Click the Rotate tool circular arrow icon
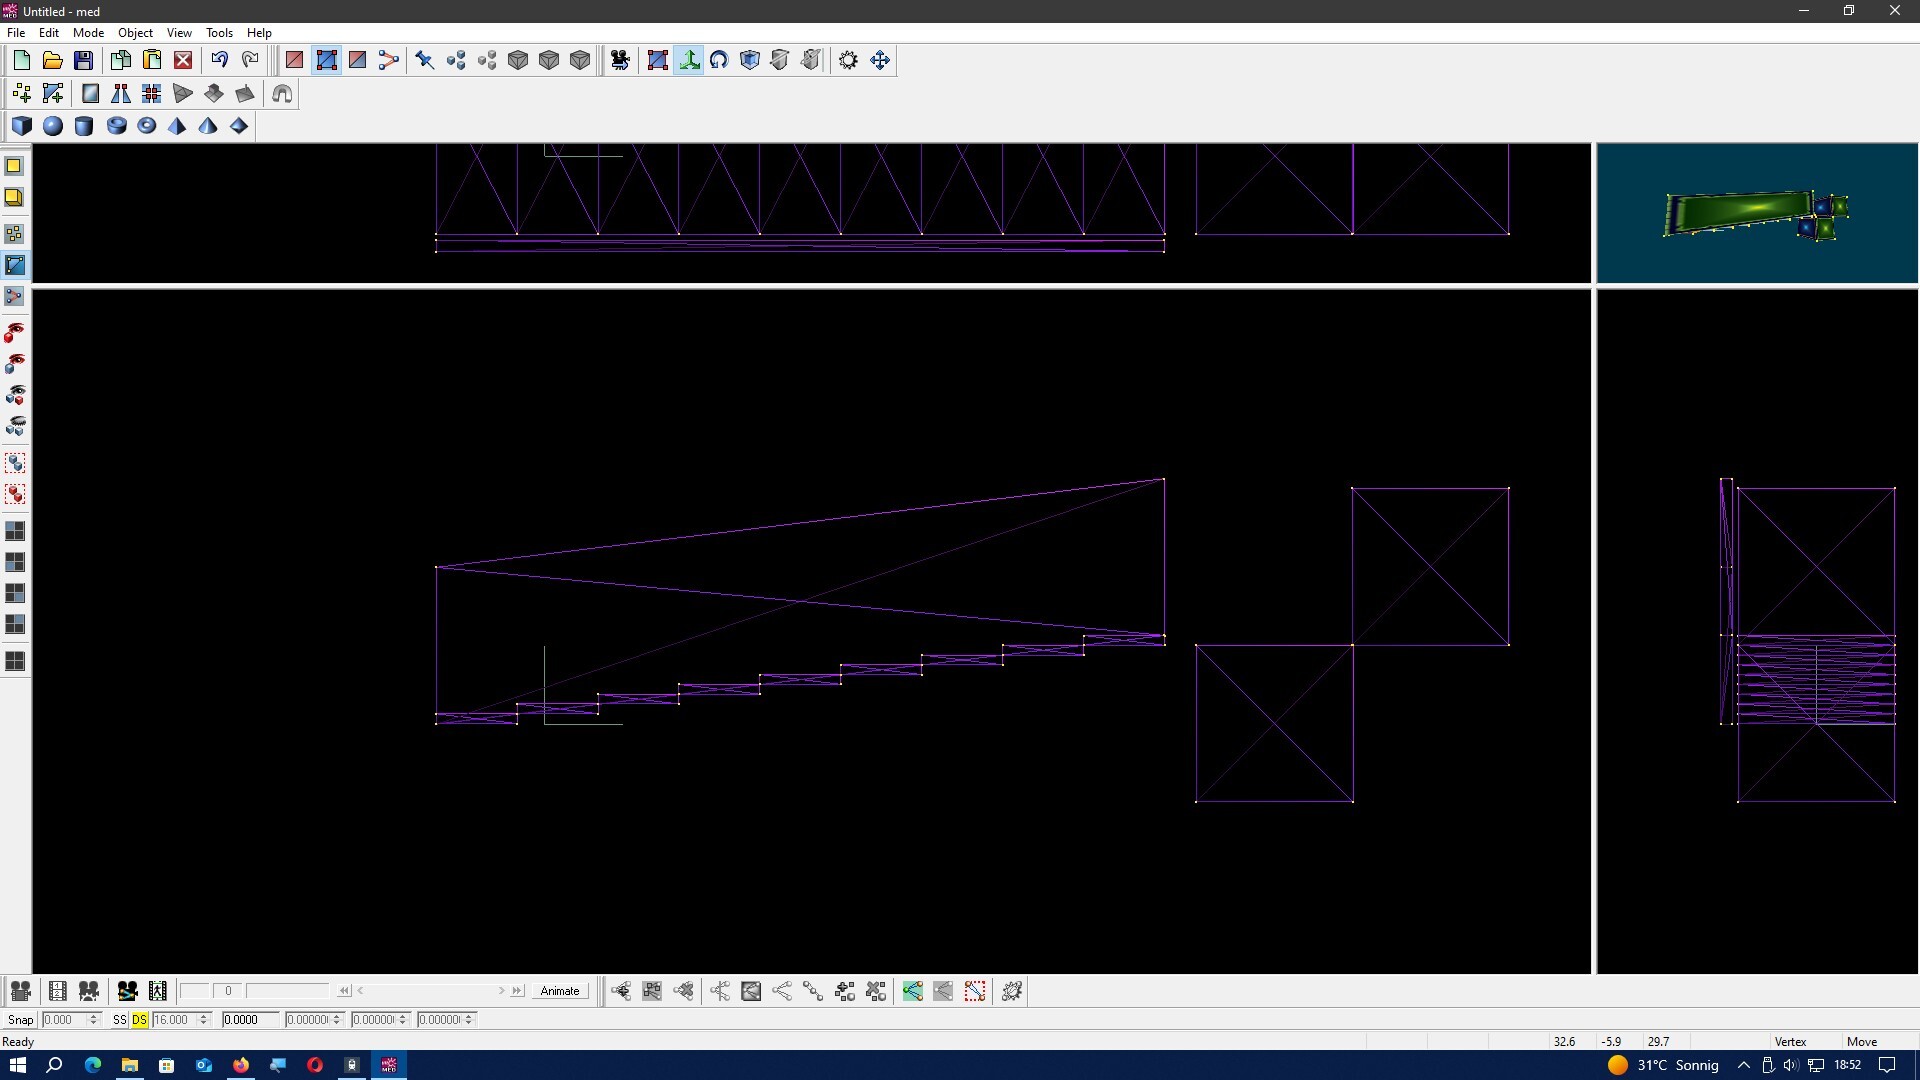Viewport: 1920px width, 1080px height. pyautogui.click(x=719, y=60)
